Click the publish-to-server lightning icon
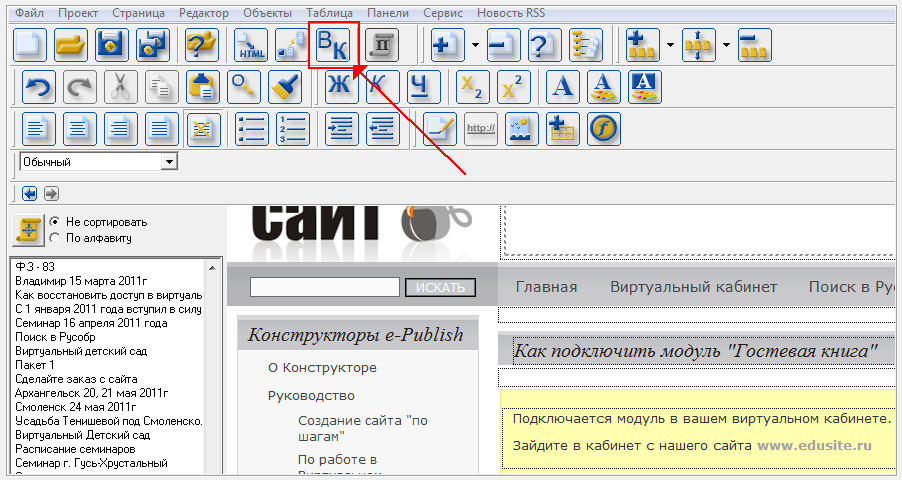The width and height of the screenshot is (902, 480). tap(292, 45)
